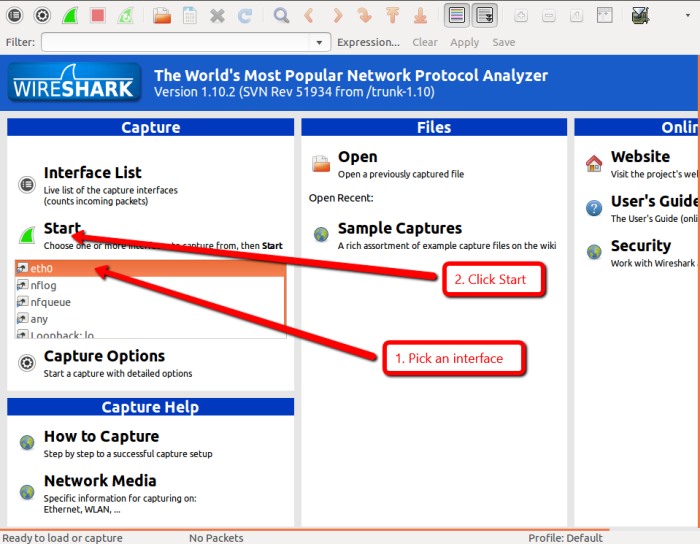This screenshot has width=700, height=544.
Task: Open Capture Options link
Action: 104,356
